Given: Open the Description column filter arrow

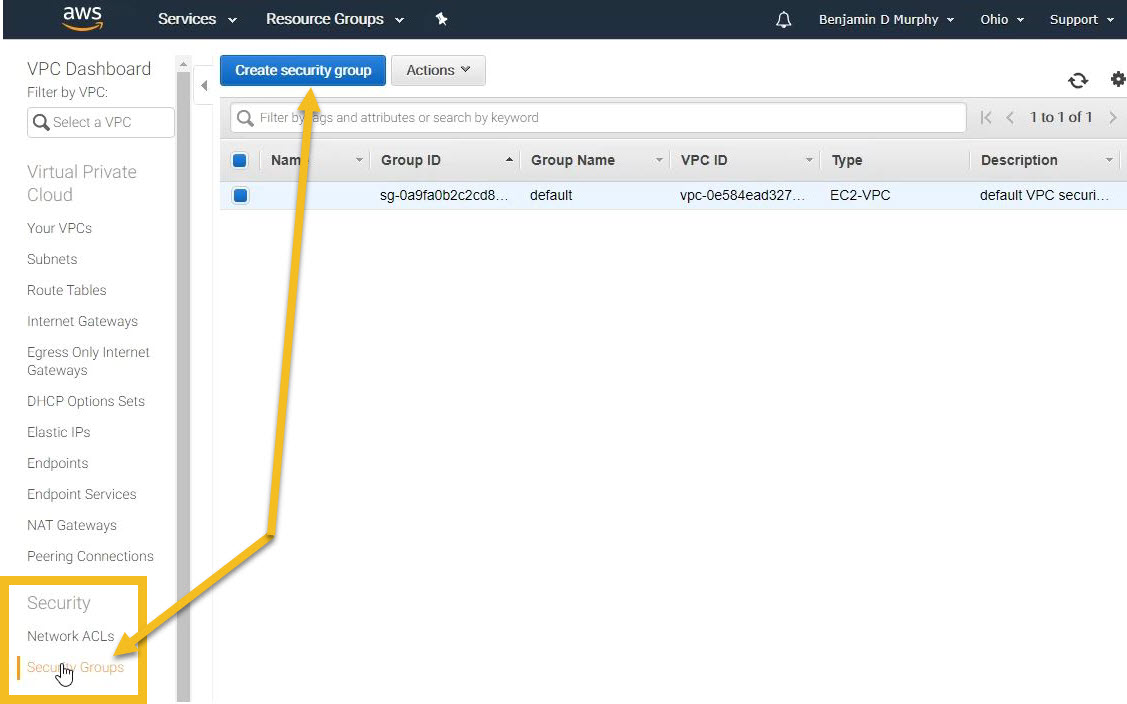Looking at the screenshot, I should [1109, 160].
